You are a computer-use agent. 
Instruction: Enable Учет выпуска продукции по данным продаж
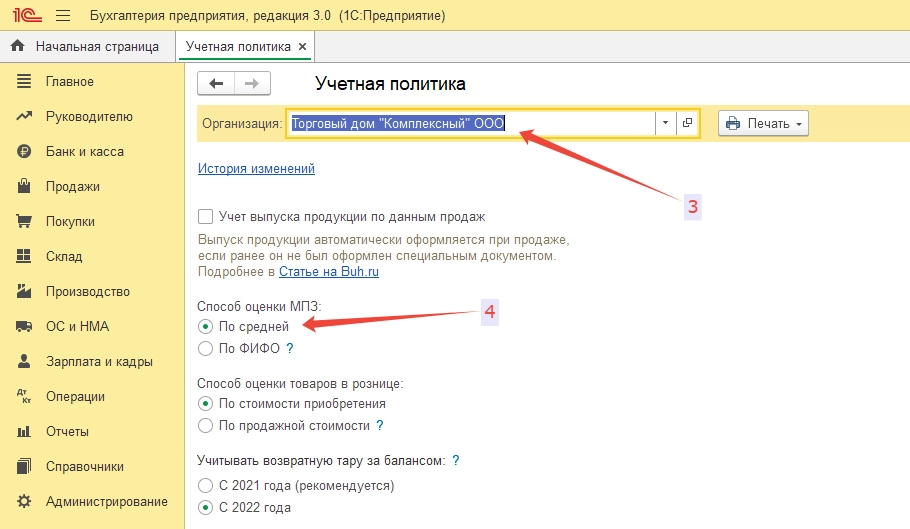(x=205, y=217)
